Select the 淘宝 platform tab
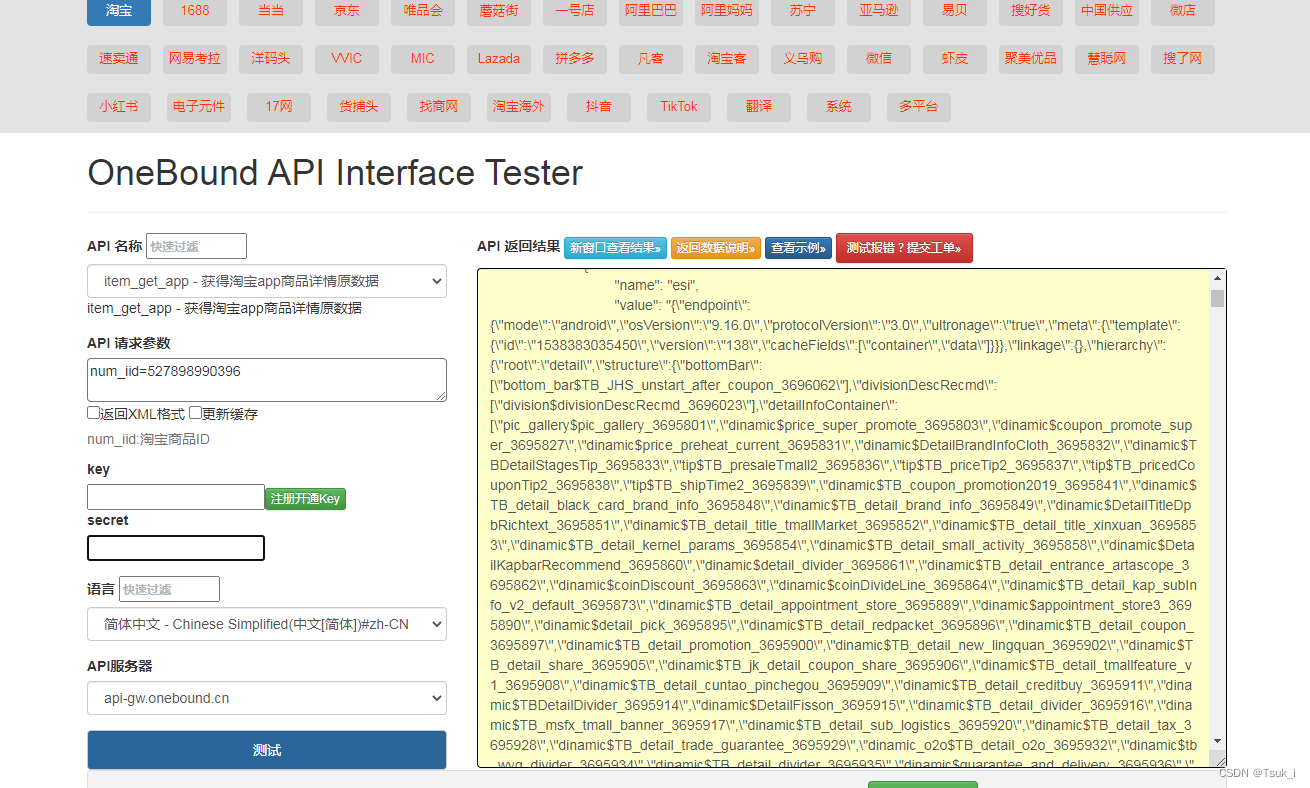Screen dimensions: 1310x788 119,11
